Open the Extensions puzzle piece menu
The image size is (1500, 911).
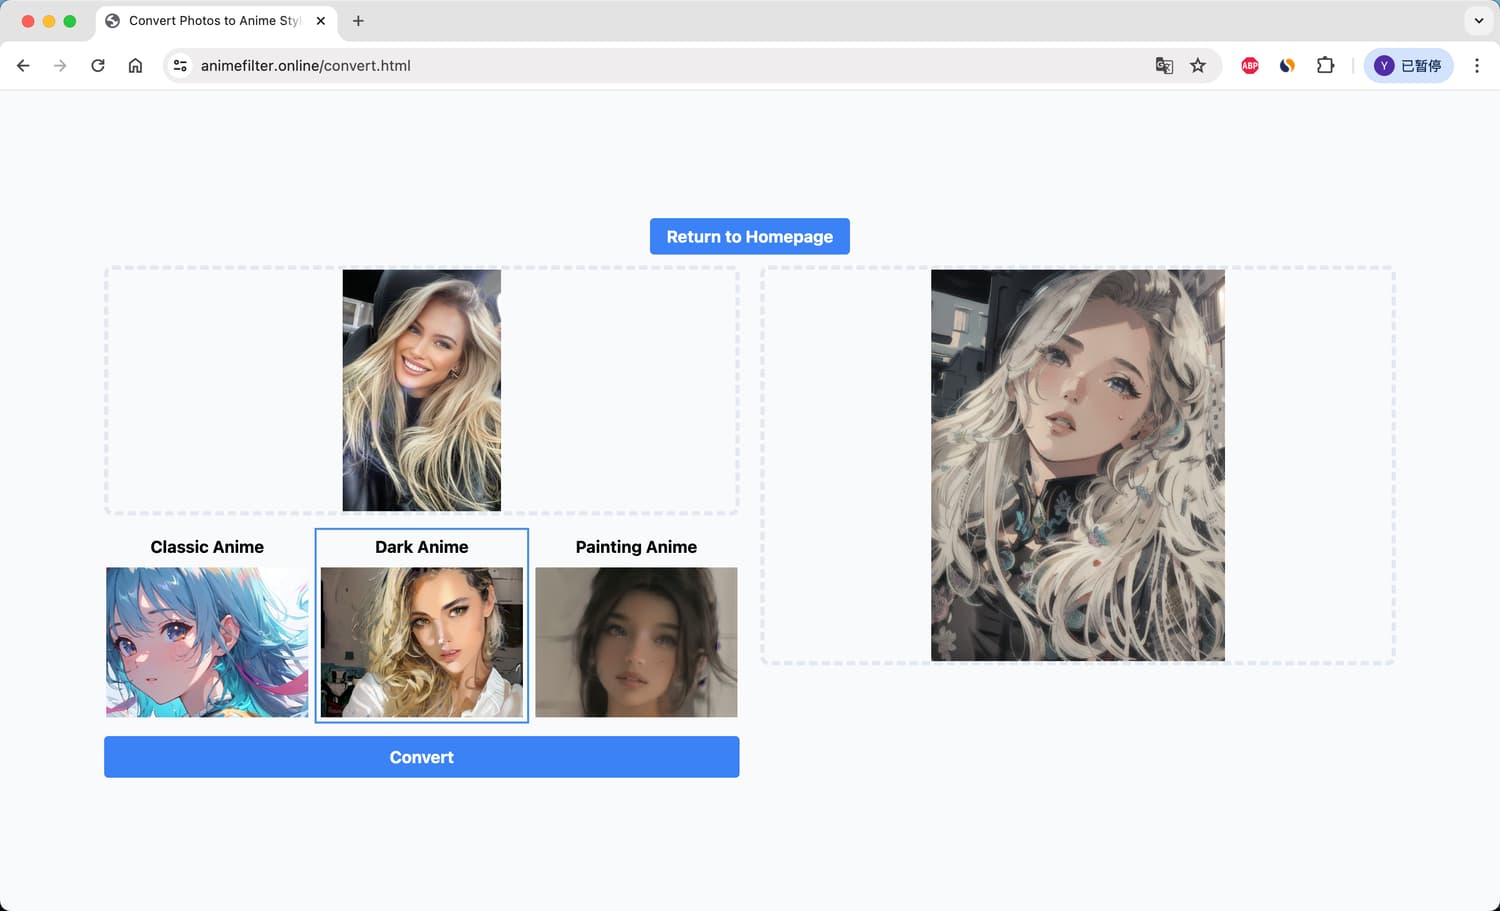pos(1325,66)
